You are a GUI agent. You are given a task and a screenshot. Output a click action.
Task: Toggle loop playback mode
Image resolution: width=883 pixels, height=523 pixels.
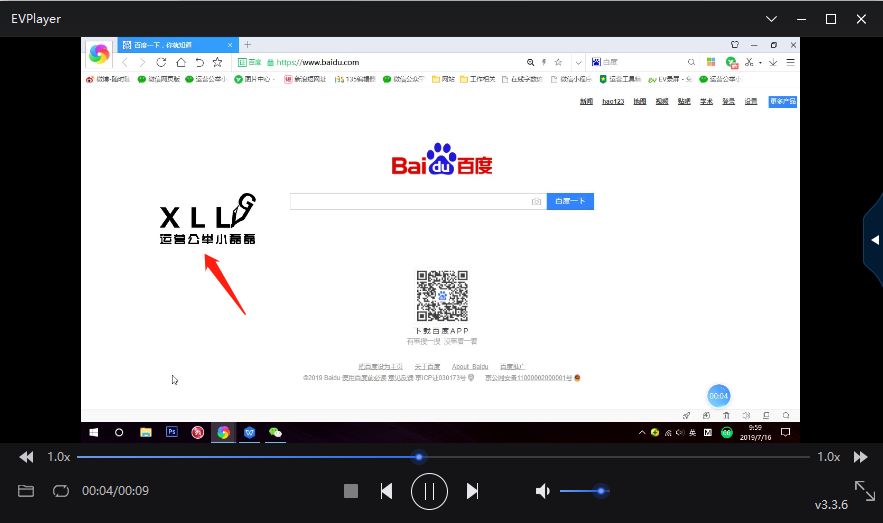61,491
